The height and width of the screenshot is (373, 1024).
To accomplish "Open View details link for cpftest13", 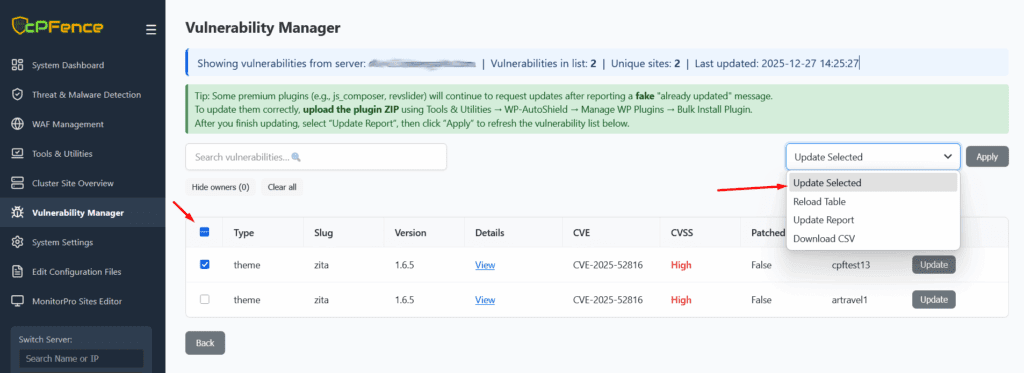I will pyautogui.click(x=485, y=265).
